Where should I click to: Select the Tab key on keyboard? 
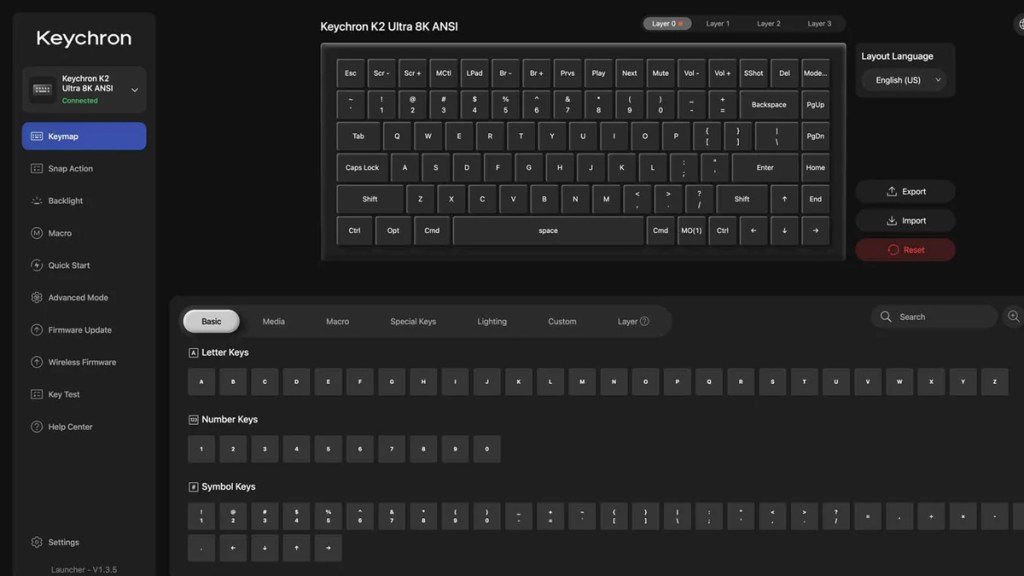tap(359, 136)
